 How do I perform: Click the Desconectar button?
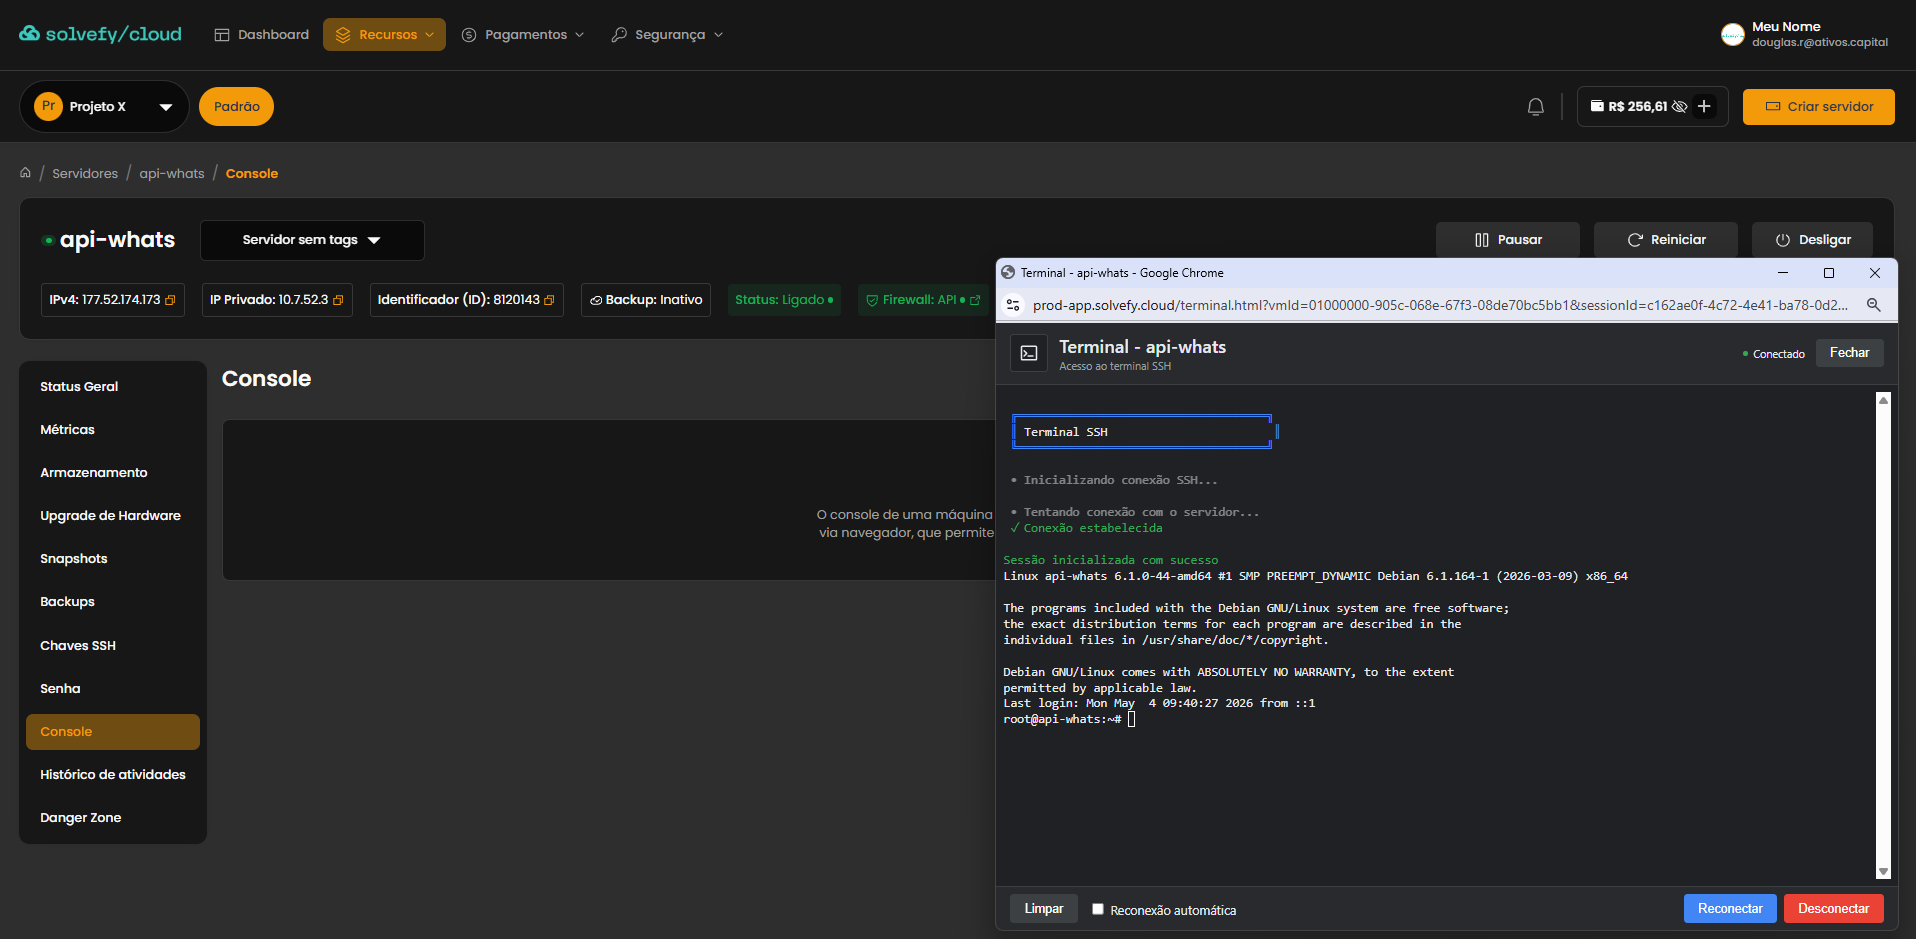(1833, 909)
